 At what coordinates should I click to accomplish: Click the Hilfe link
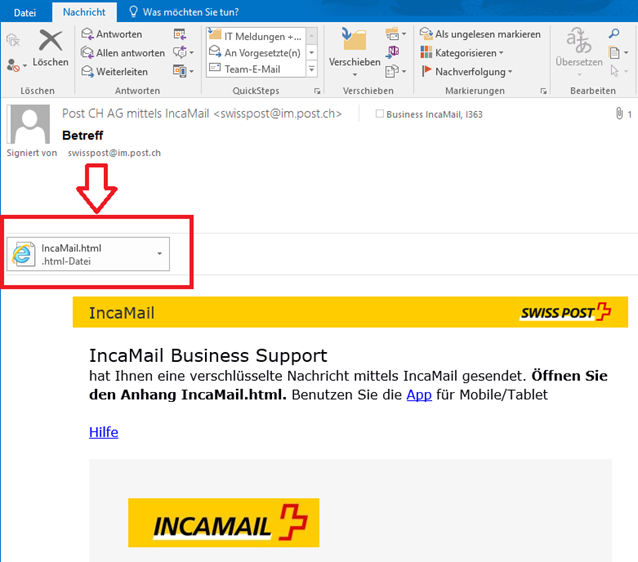click(103, 432)
